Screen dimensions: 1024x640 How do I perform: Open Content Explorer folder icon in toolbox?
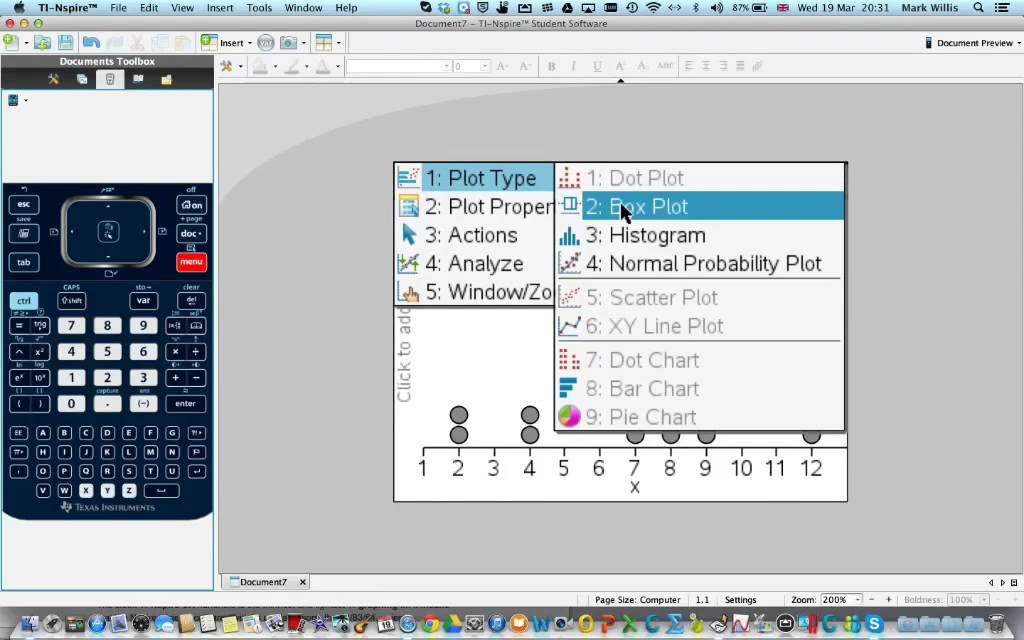pyautogui.click(x=167, y=79)
